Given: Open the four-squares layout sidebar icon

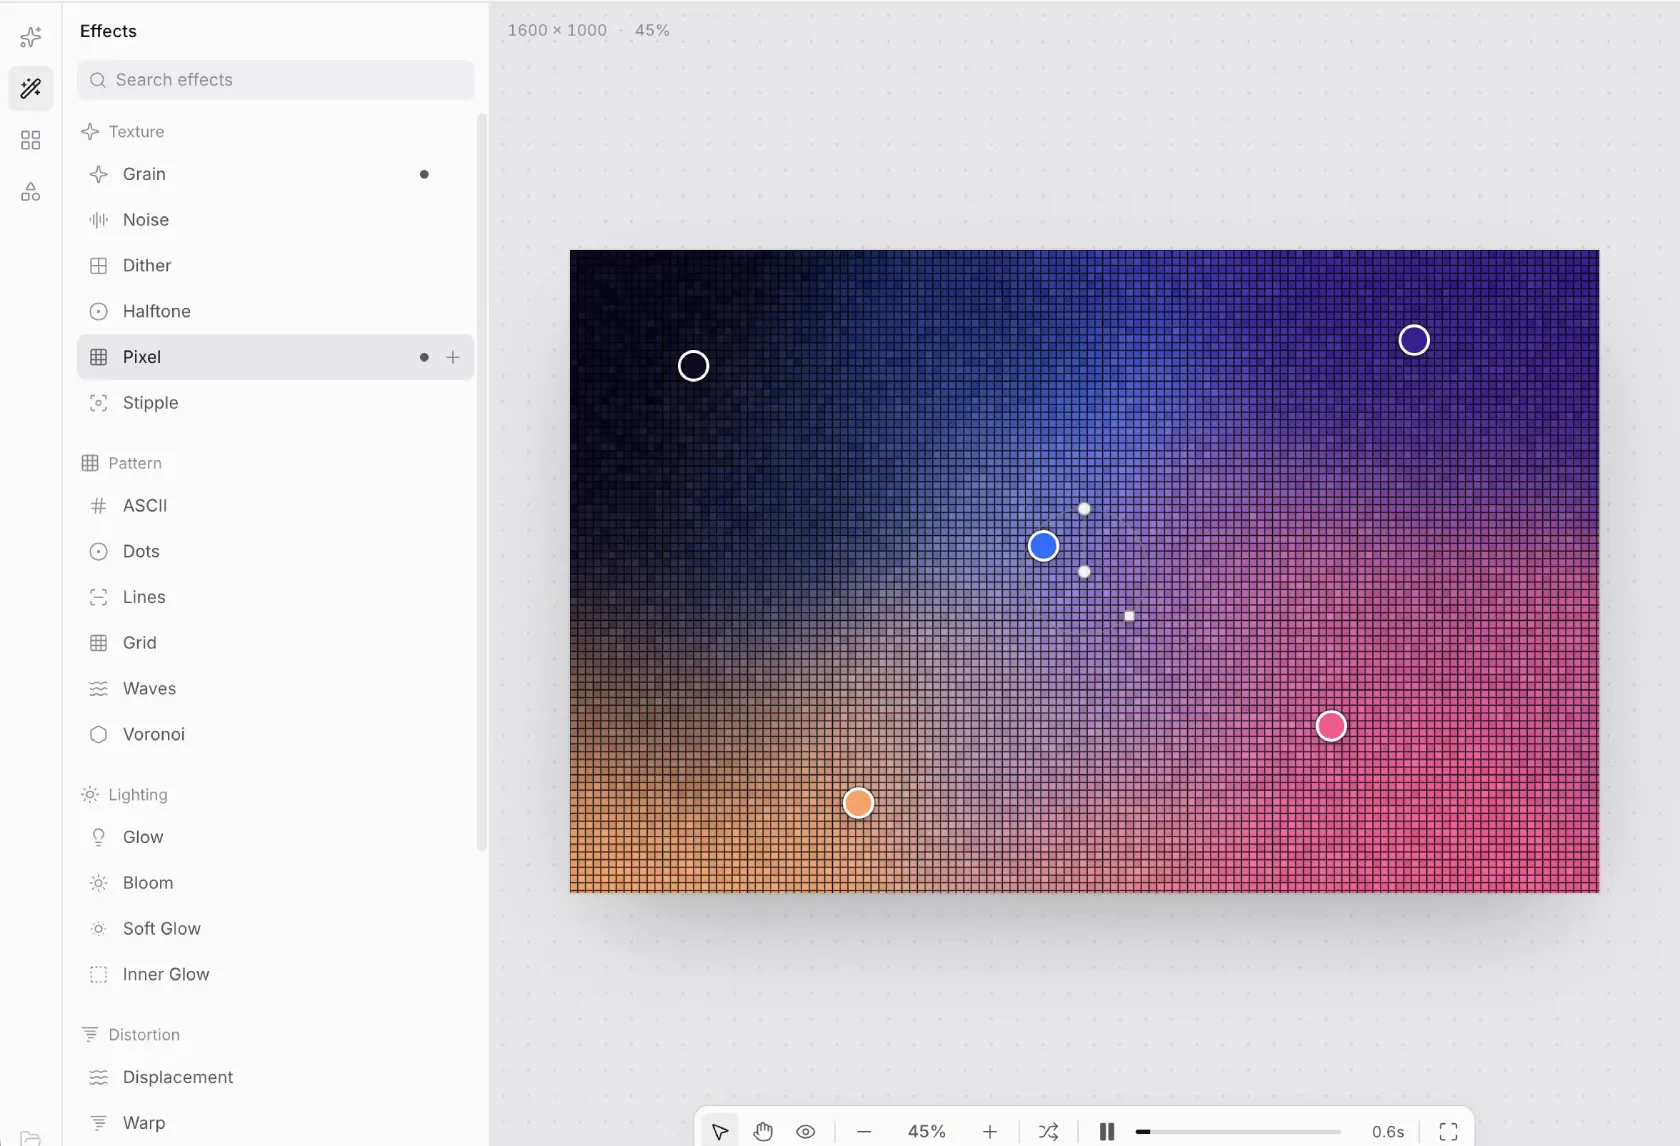Looking at the screenshot, I should click(31, 140).
